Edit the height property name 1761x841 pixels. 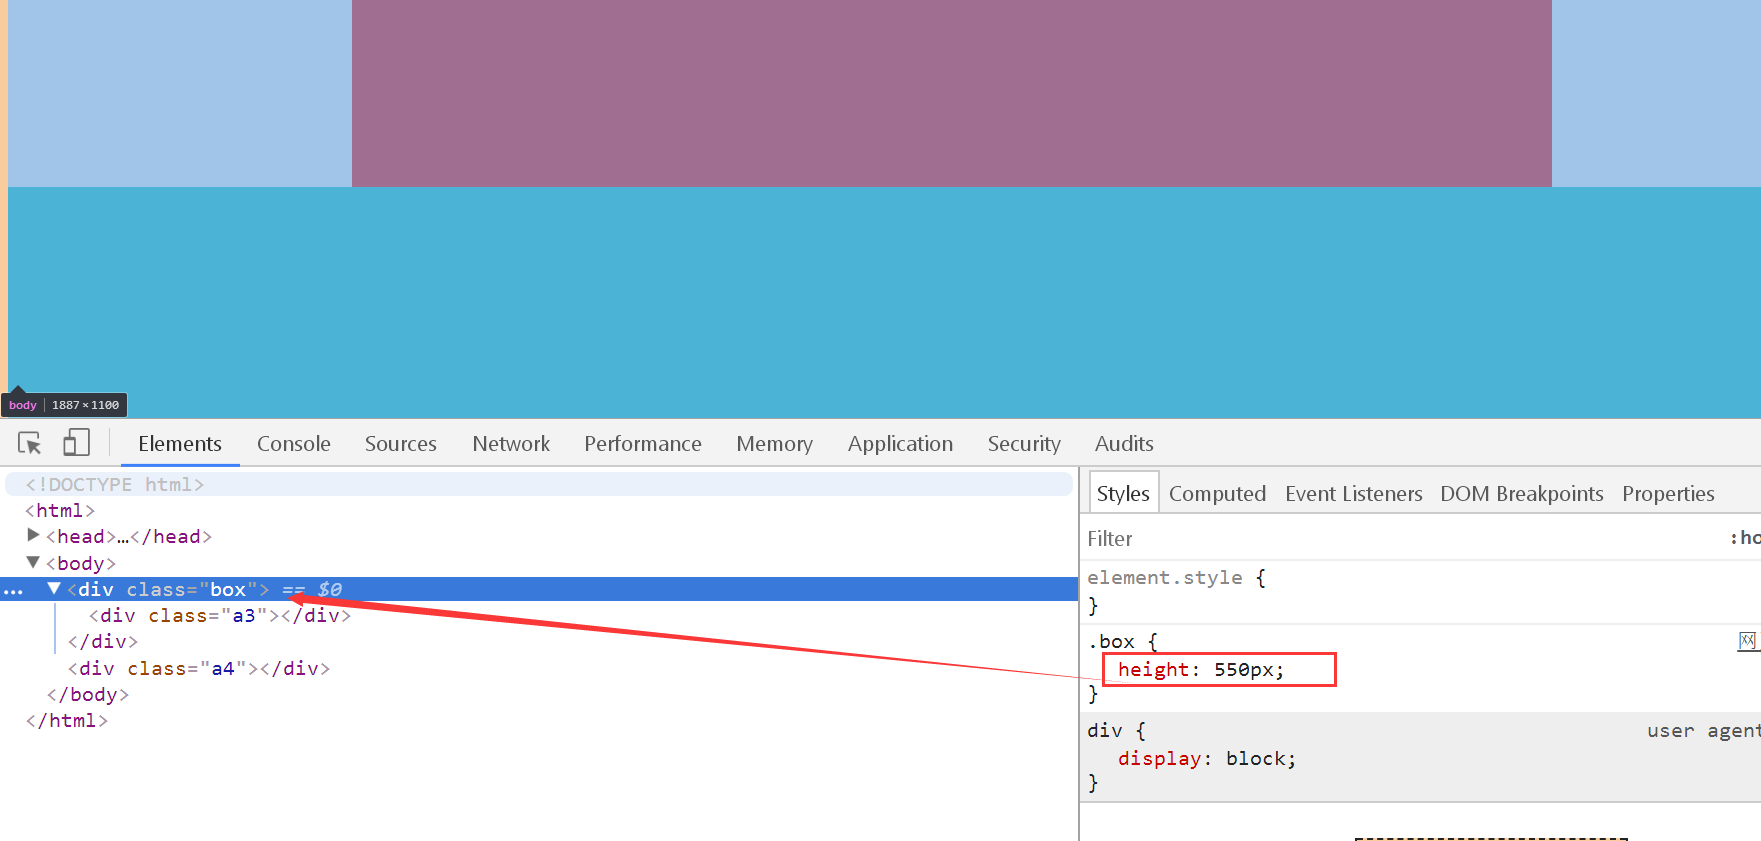(1153, 669)
